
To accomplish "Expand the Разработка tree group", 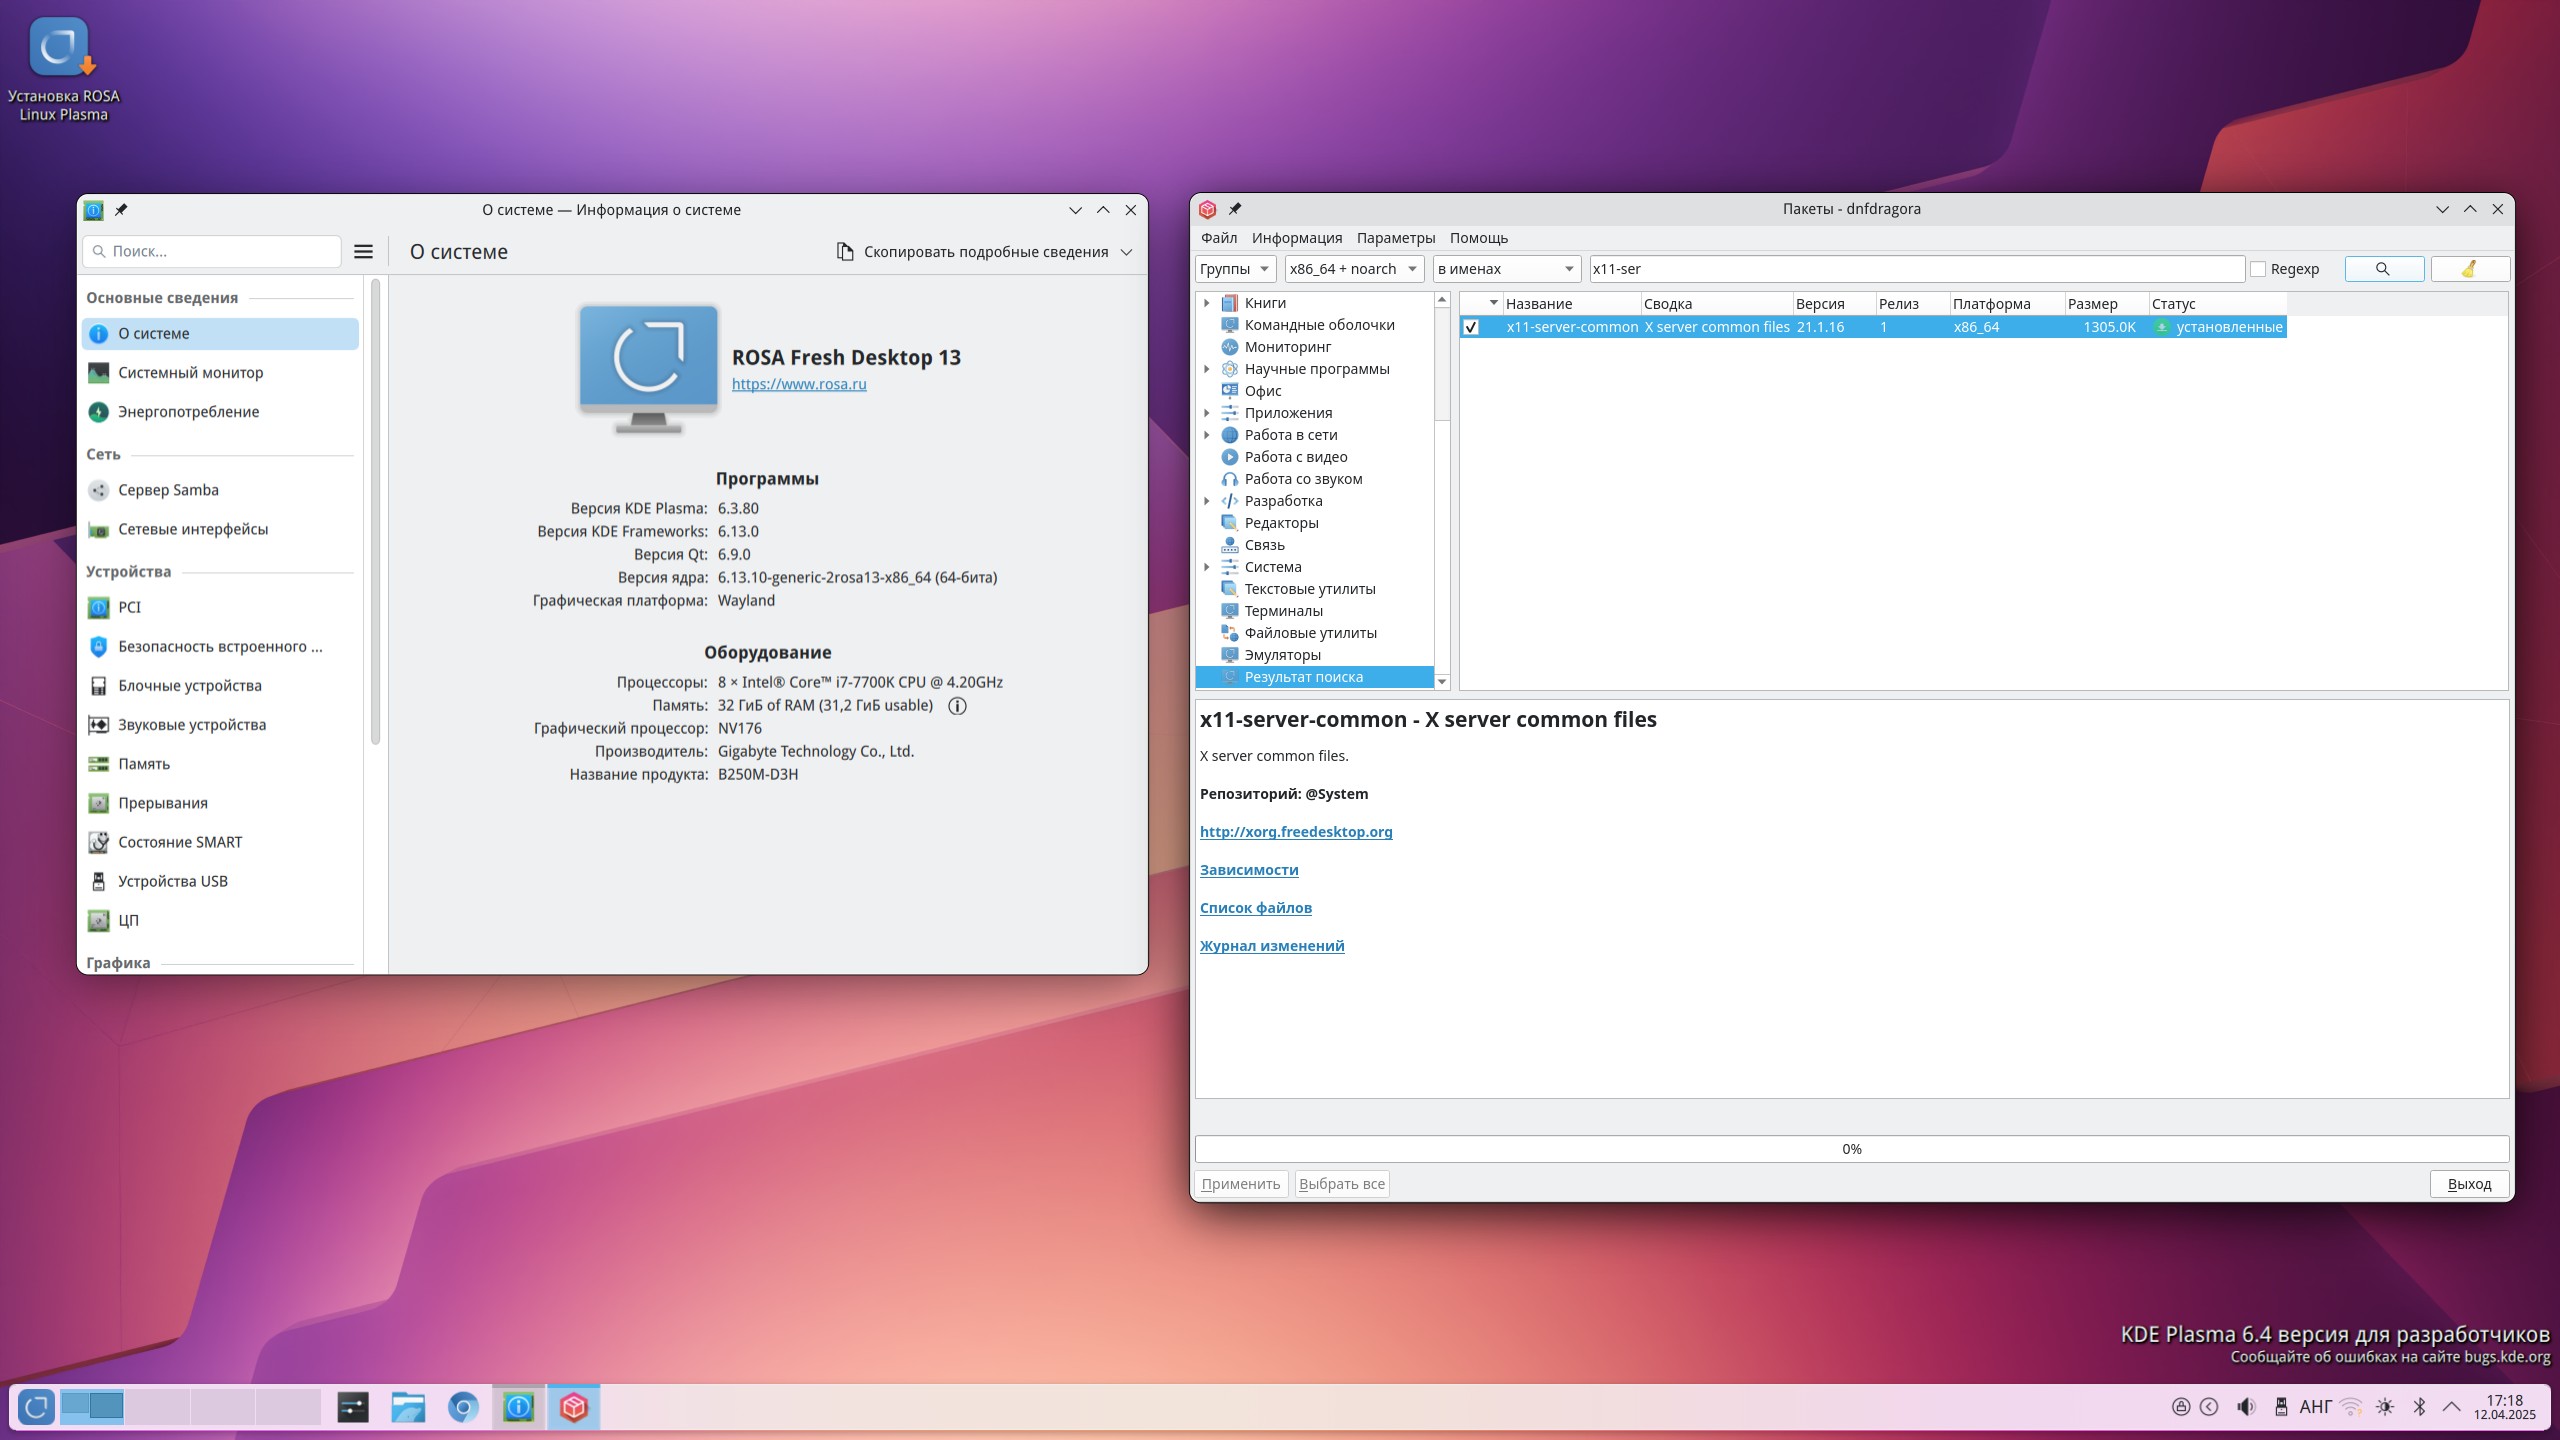I will point(1207,501).
